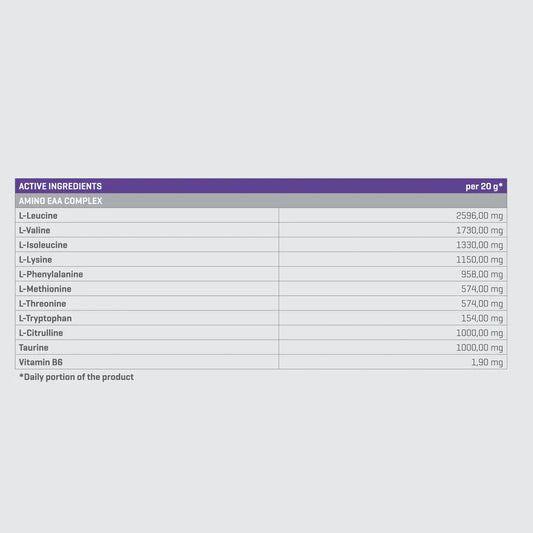Select the AMINO EAA COMPLEX section row
533x533 pixels.
tap(261, 201)
